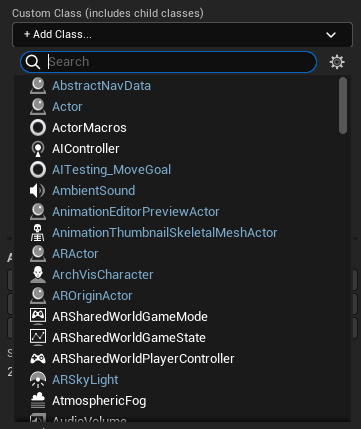Click the ArchVisCharacter head icon

tap(38, 275)
